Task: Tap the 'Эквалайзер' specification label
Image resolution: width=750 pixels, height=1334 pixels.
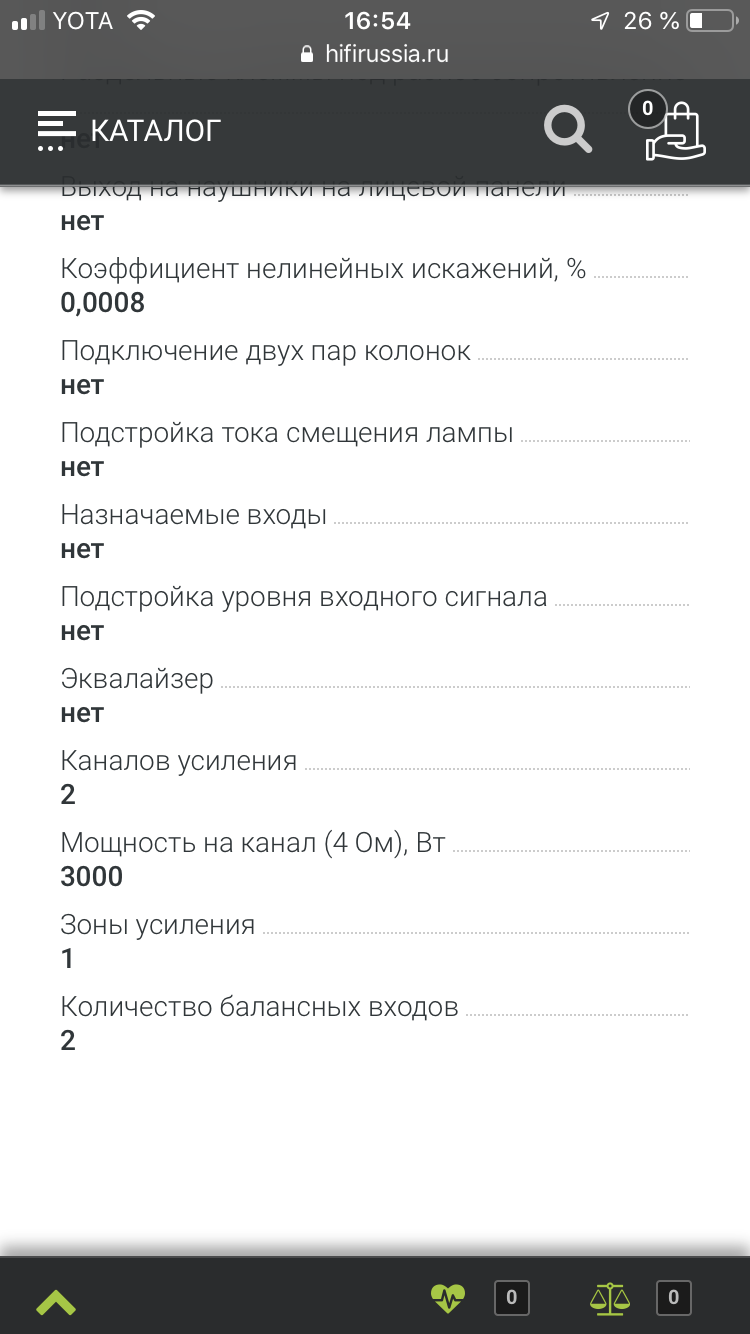Action: click(137, 679)
